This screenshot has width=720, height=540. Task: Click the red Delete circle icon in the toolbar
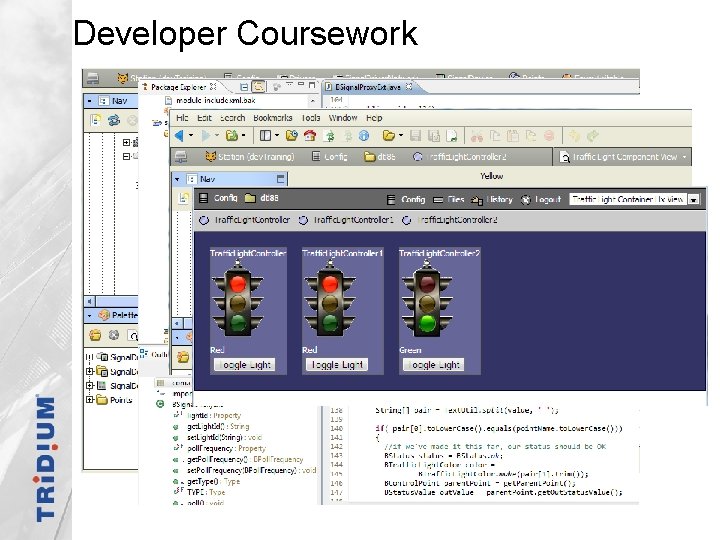549,135
